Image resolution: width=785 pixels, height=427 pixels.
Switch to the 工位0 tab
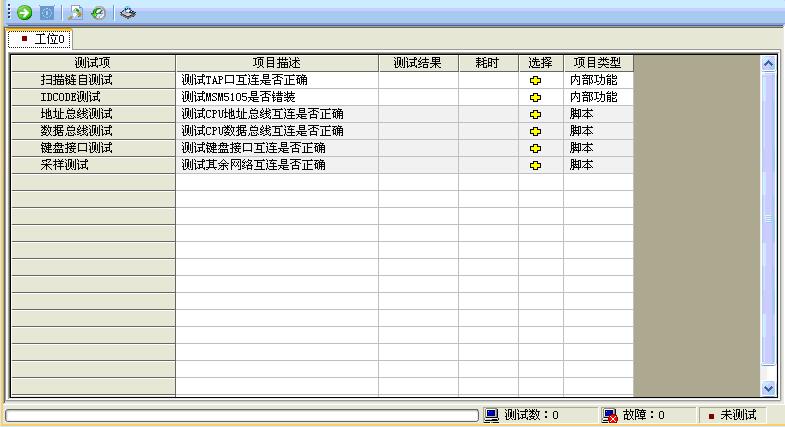click(x=40, y=39)
